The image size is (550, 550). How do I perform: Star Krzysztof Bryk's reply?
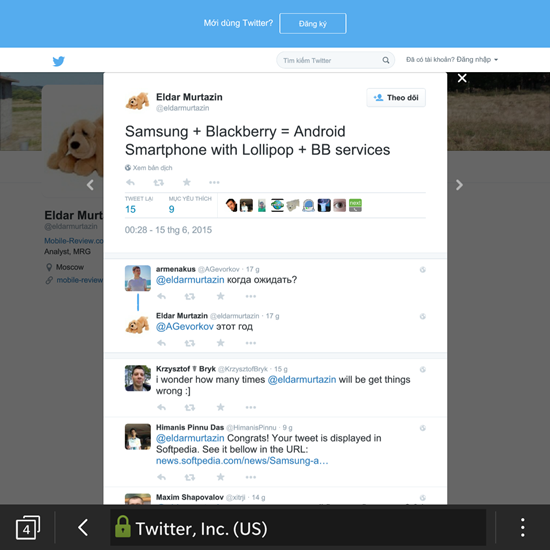click(x=220, y=407)
